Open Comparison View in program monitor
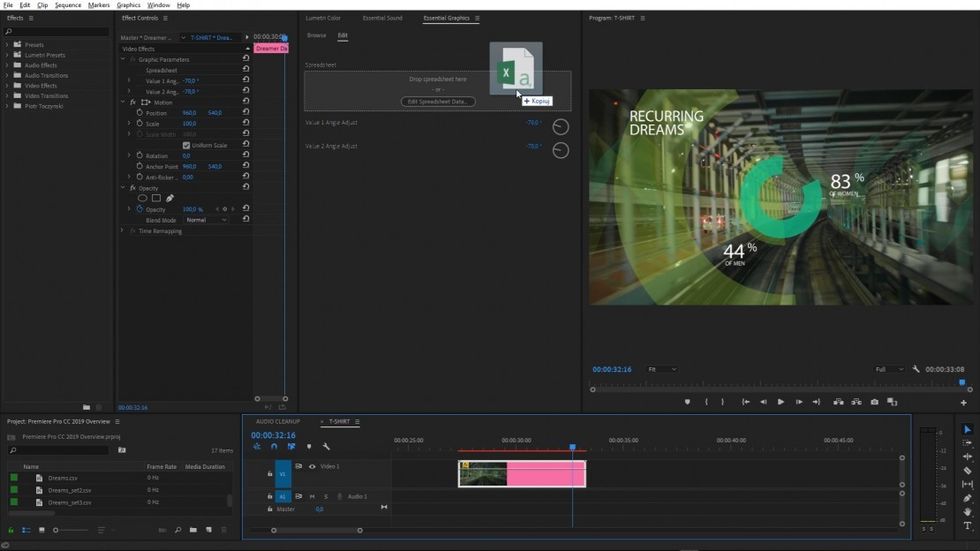The height and width of the screenshot is (551, 980). click(892, 402)
